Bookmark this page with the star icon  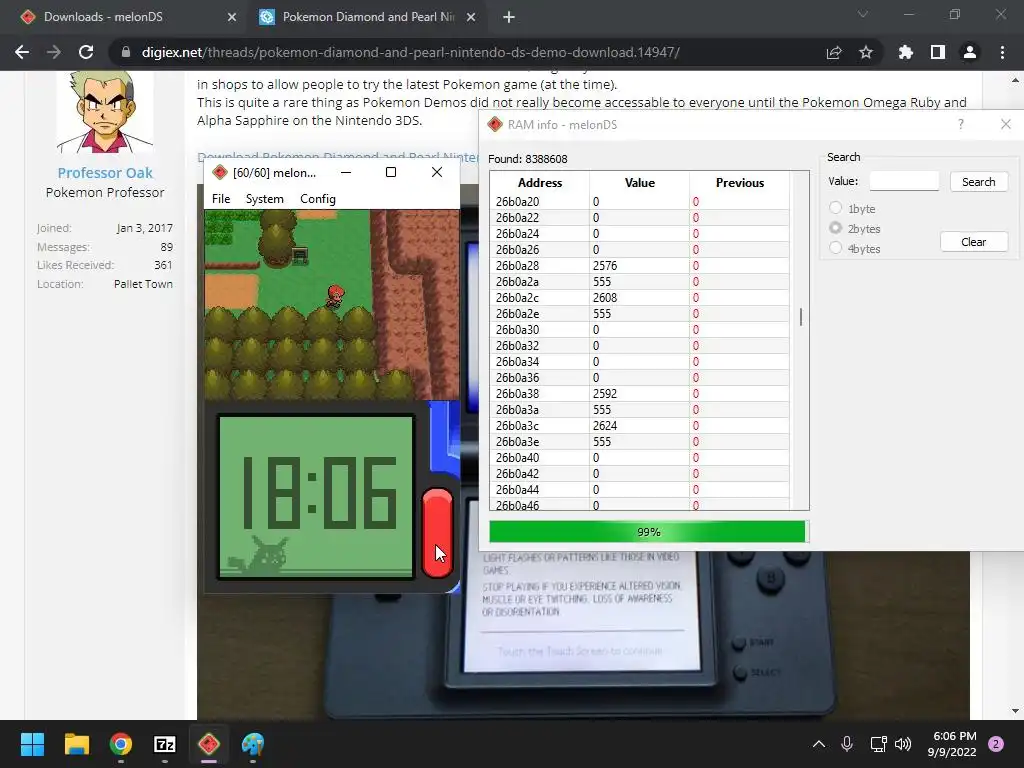pyautogui.click(x=866, y=52)
